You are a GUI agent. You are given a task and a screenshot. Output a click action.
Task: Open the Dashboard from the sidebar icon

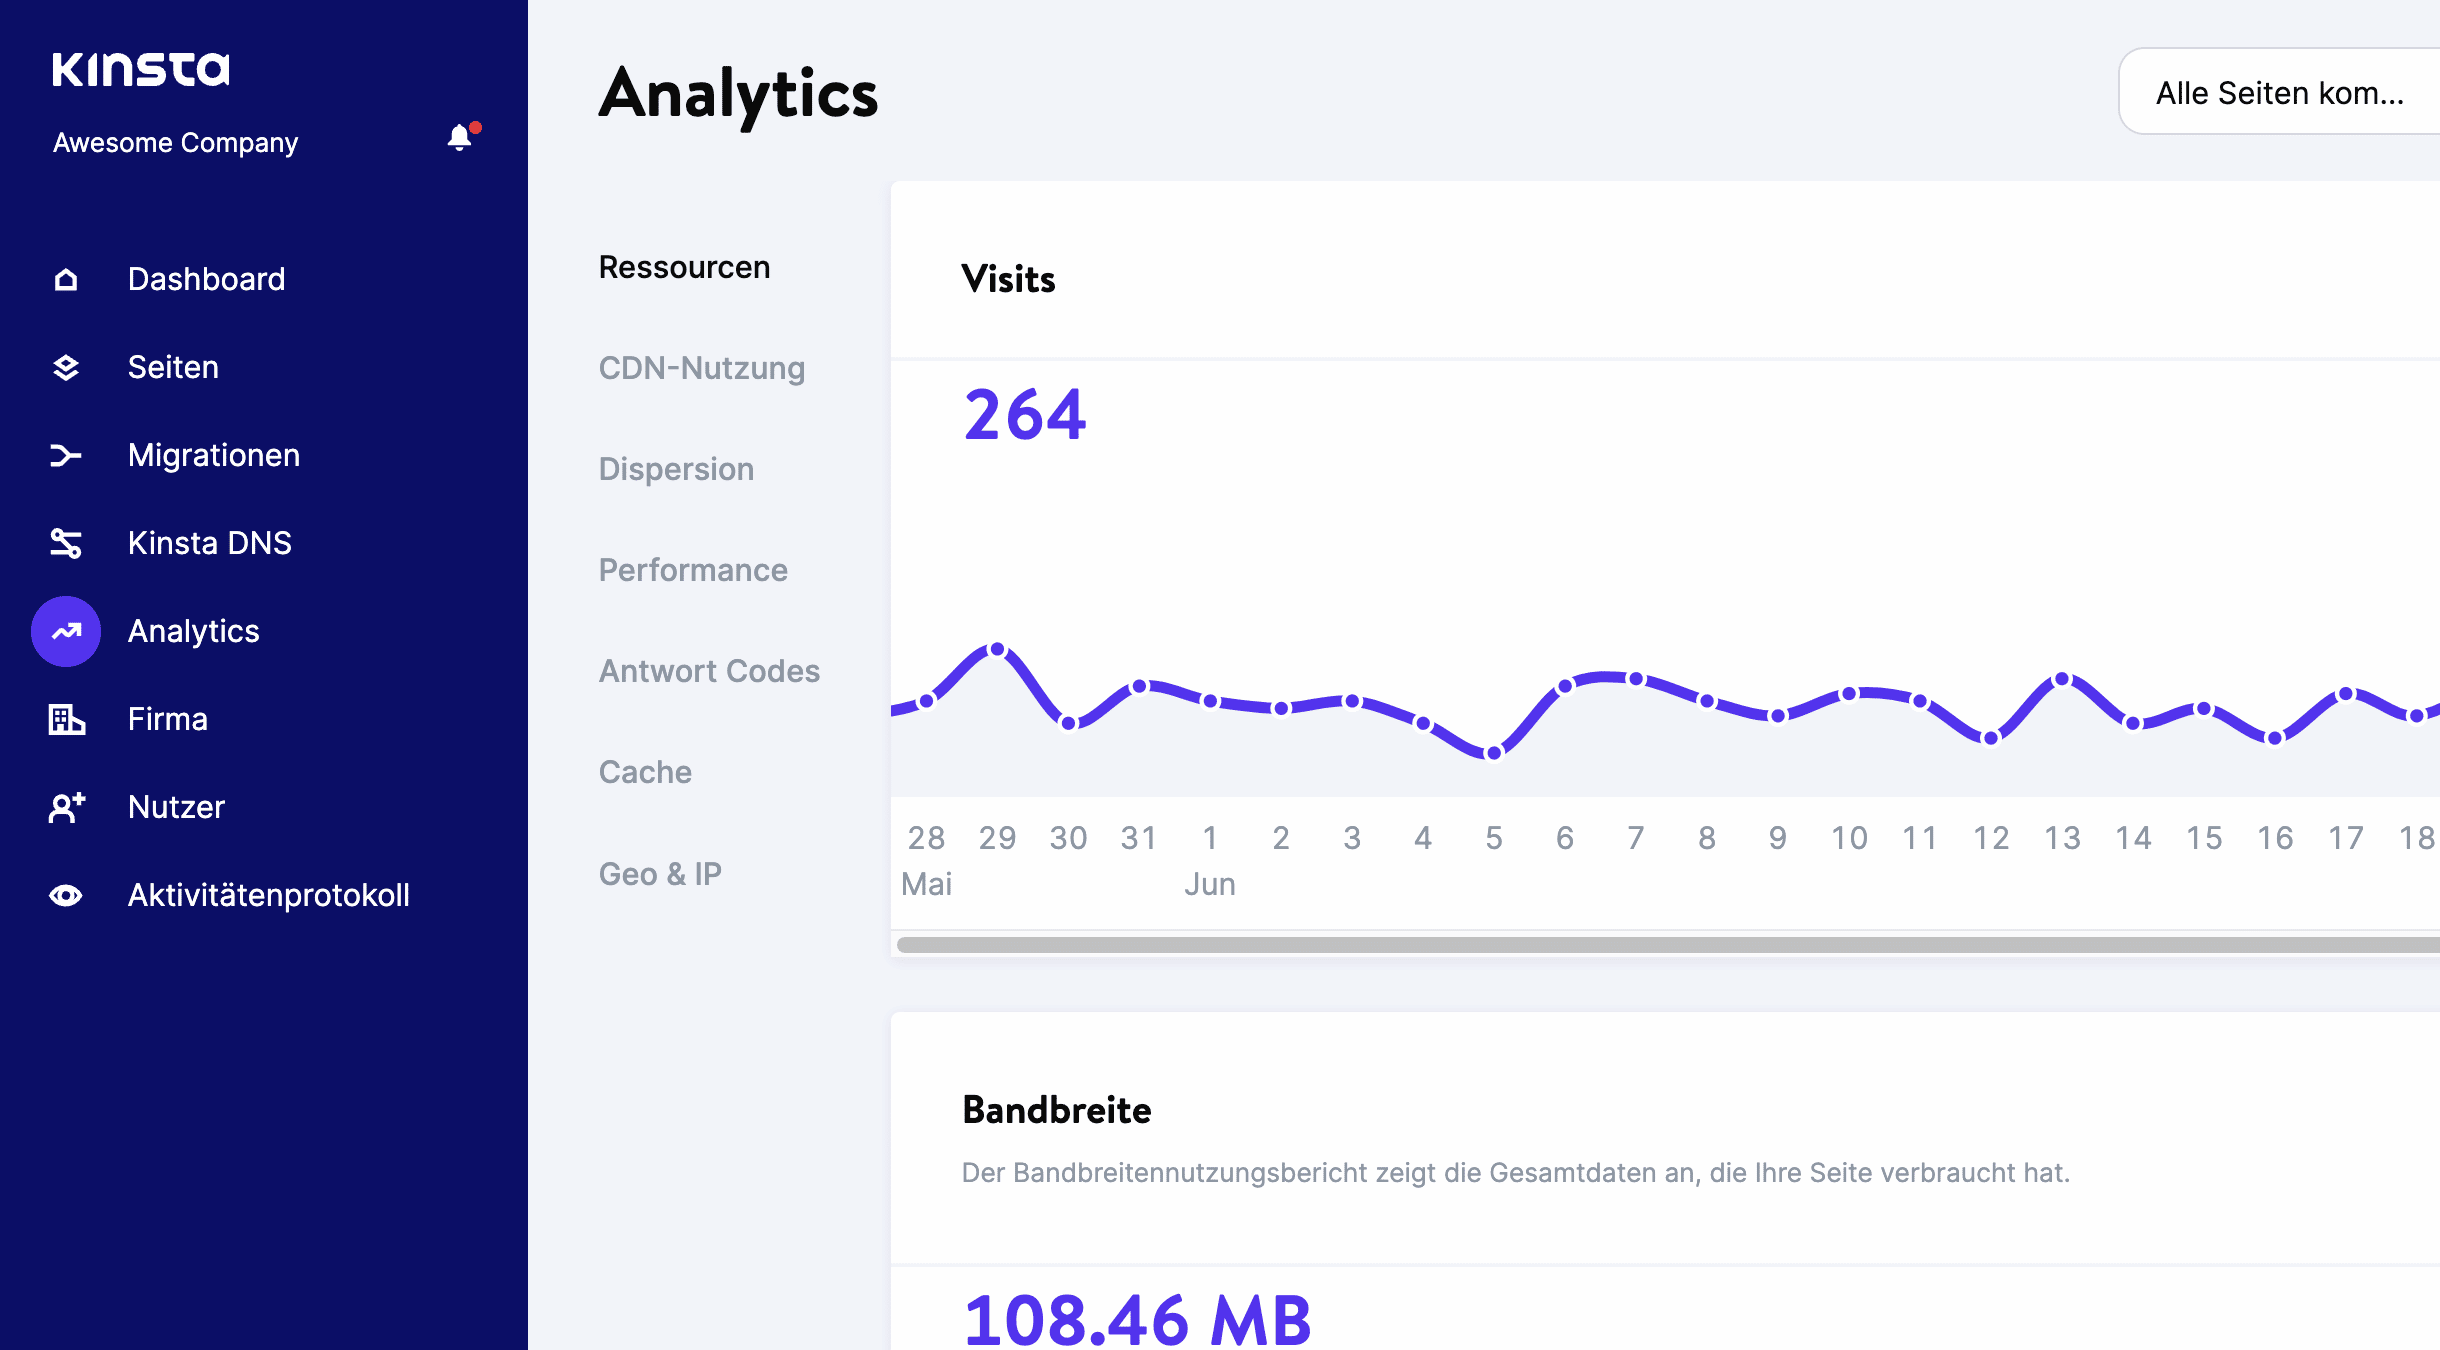point(66,279)
